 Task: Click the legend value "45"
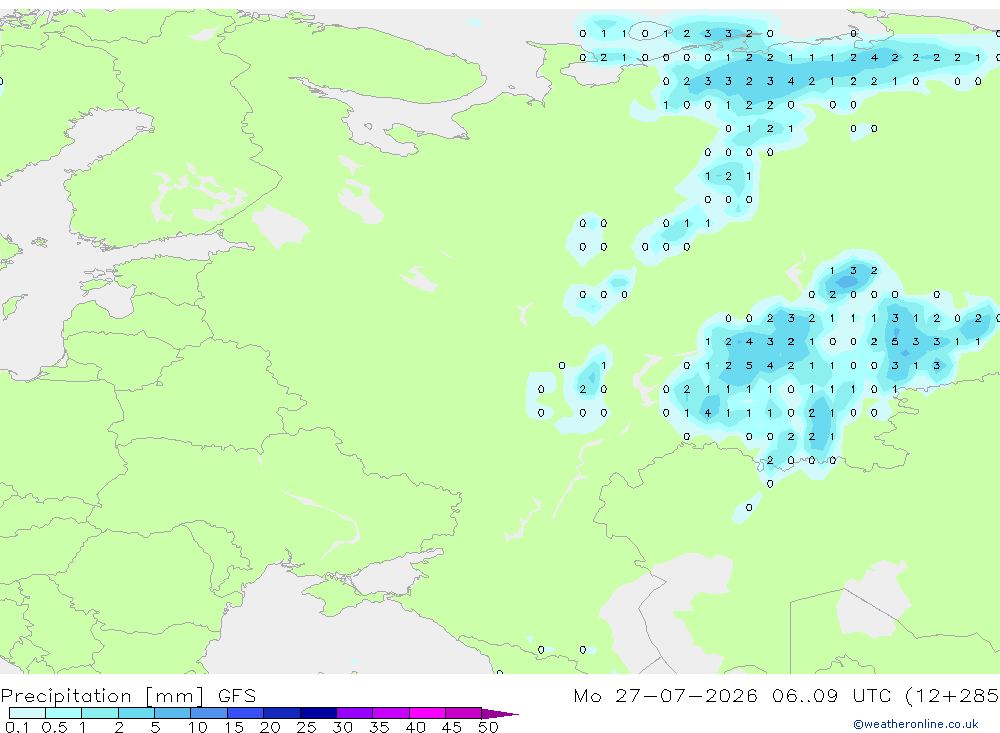click(452, 727)
